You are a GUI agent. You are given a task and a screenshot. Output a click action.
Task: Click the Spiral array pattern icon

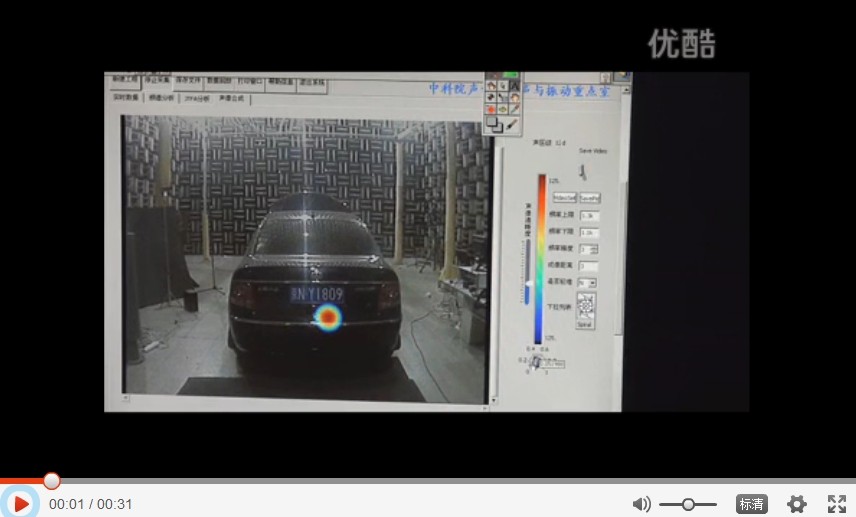585,309
